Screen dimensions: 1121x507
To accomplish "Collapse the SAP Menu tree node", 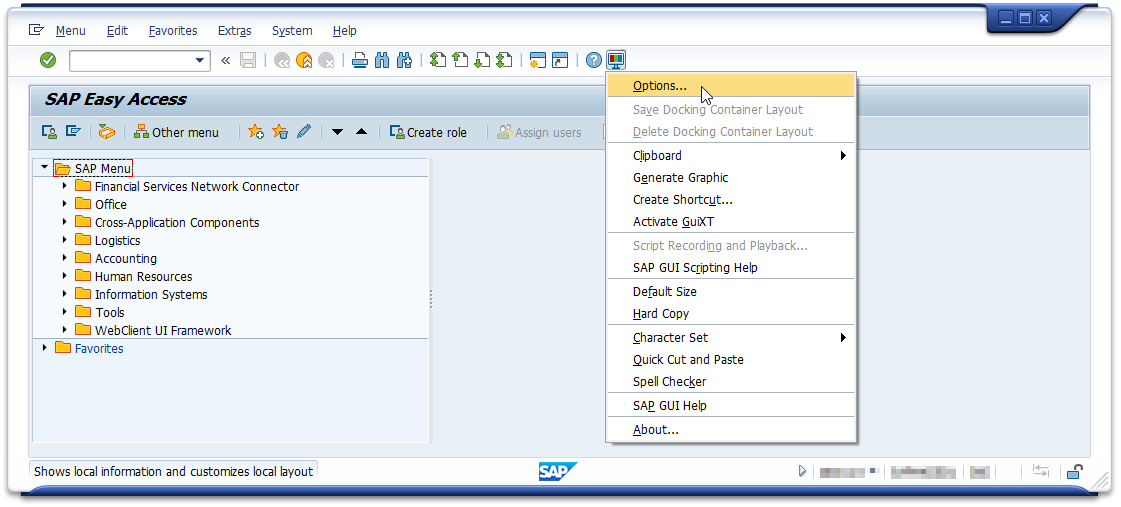I will 44,167.
